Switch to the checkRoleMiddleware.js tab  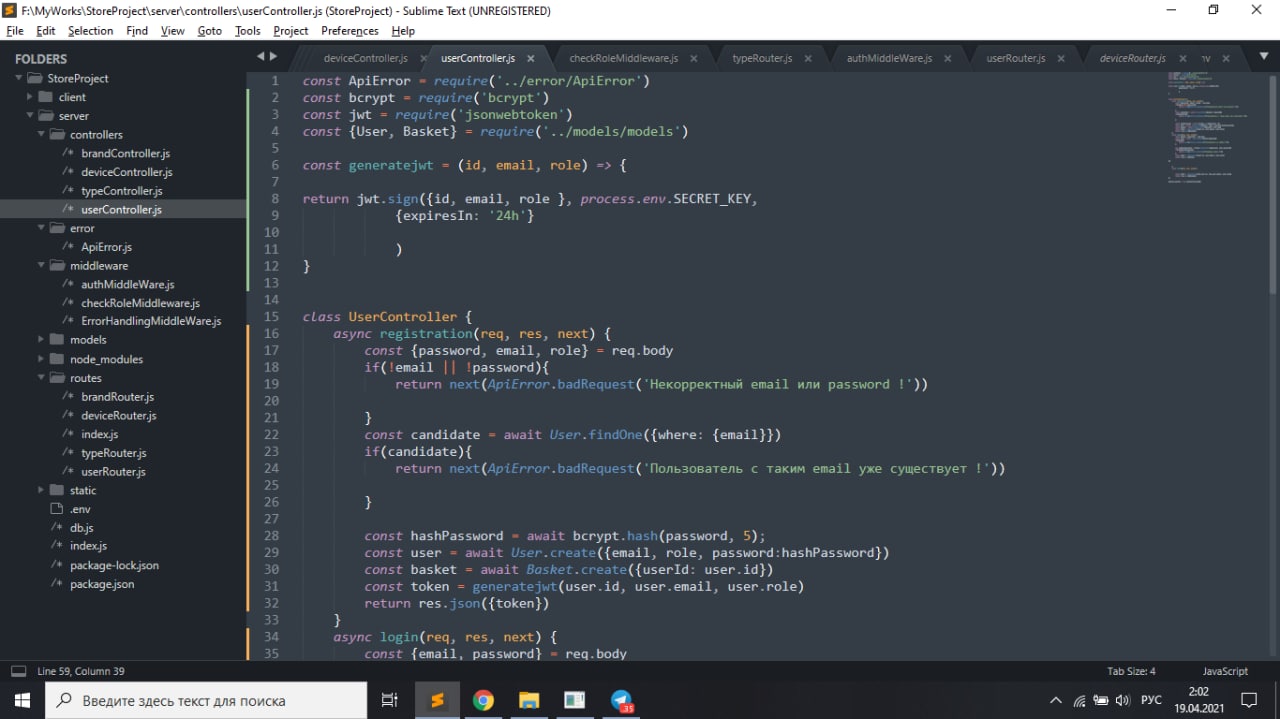[623, 58]
